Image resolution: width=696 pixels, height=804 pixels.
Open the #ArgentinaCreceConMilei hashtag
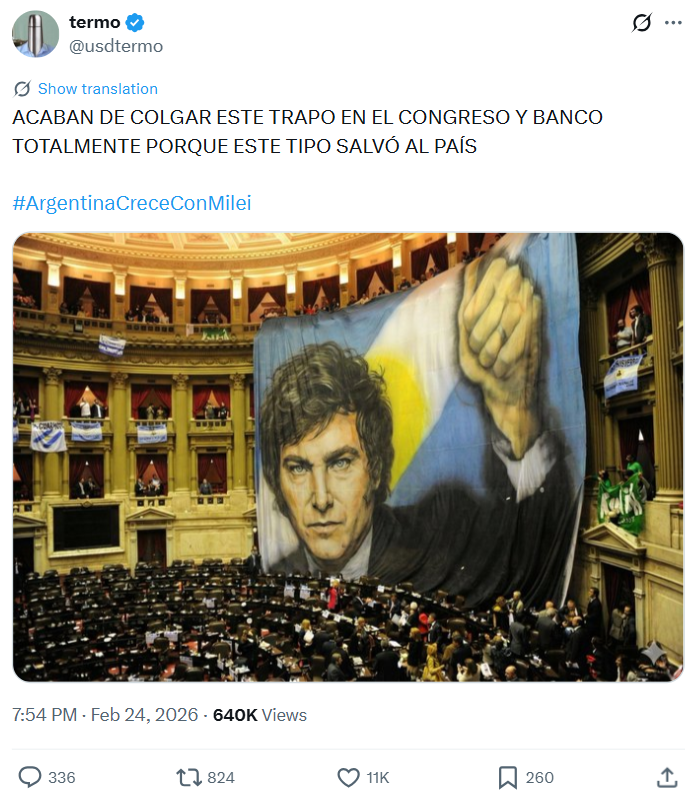pyautogui.click(x=132, y=203)
